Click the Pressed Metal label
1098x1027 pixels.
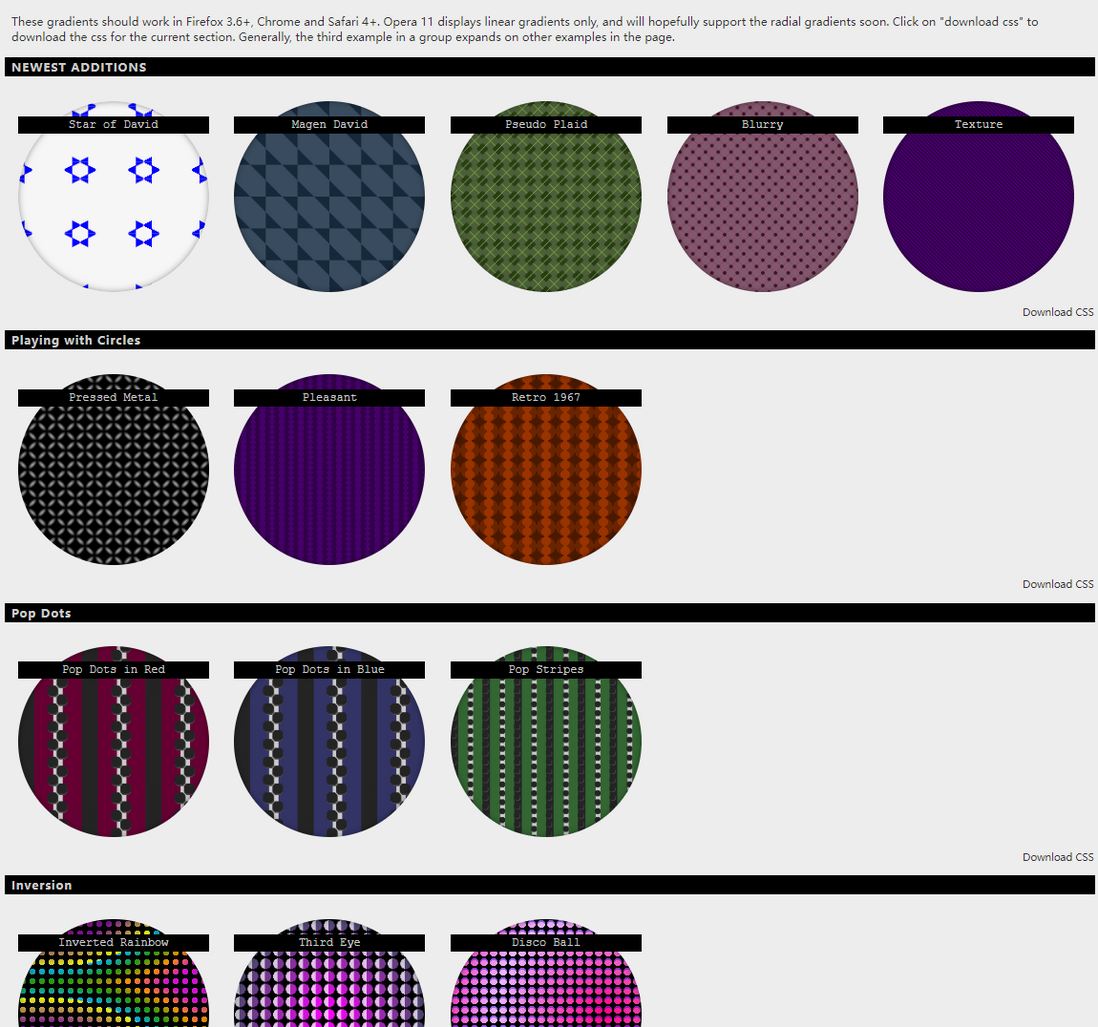click(x=113, y=398)
